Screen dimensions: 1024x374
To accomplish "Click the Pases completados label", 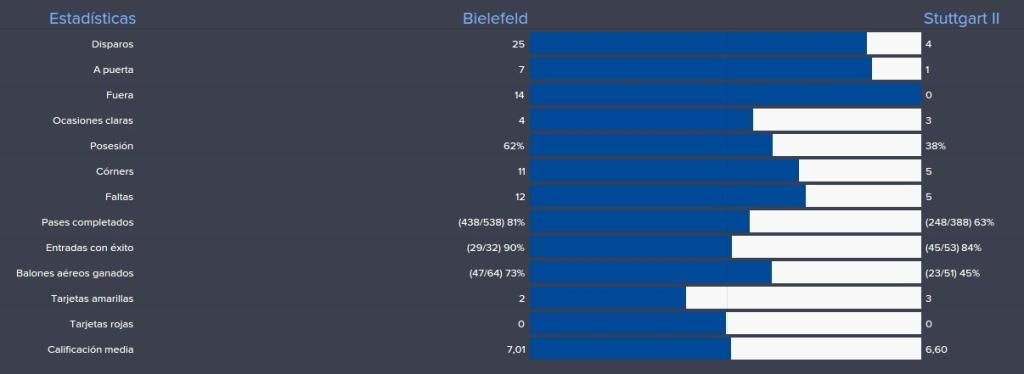I will [x=88, y=223].
